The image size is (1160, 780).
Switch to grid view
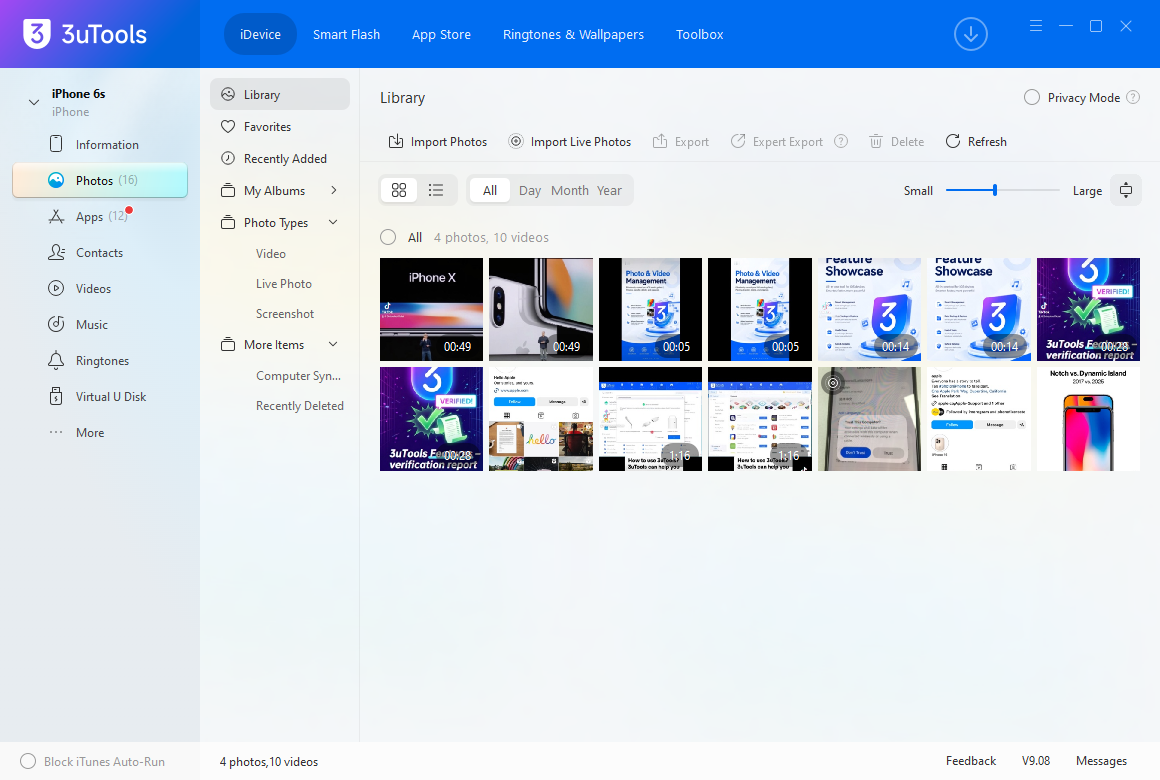(399, 190)
